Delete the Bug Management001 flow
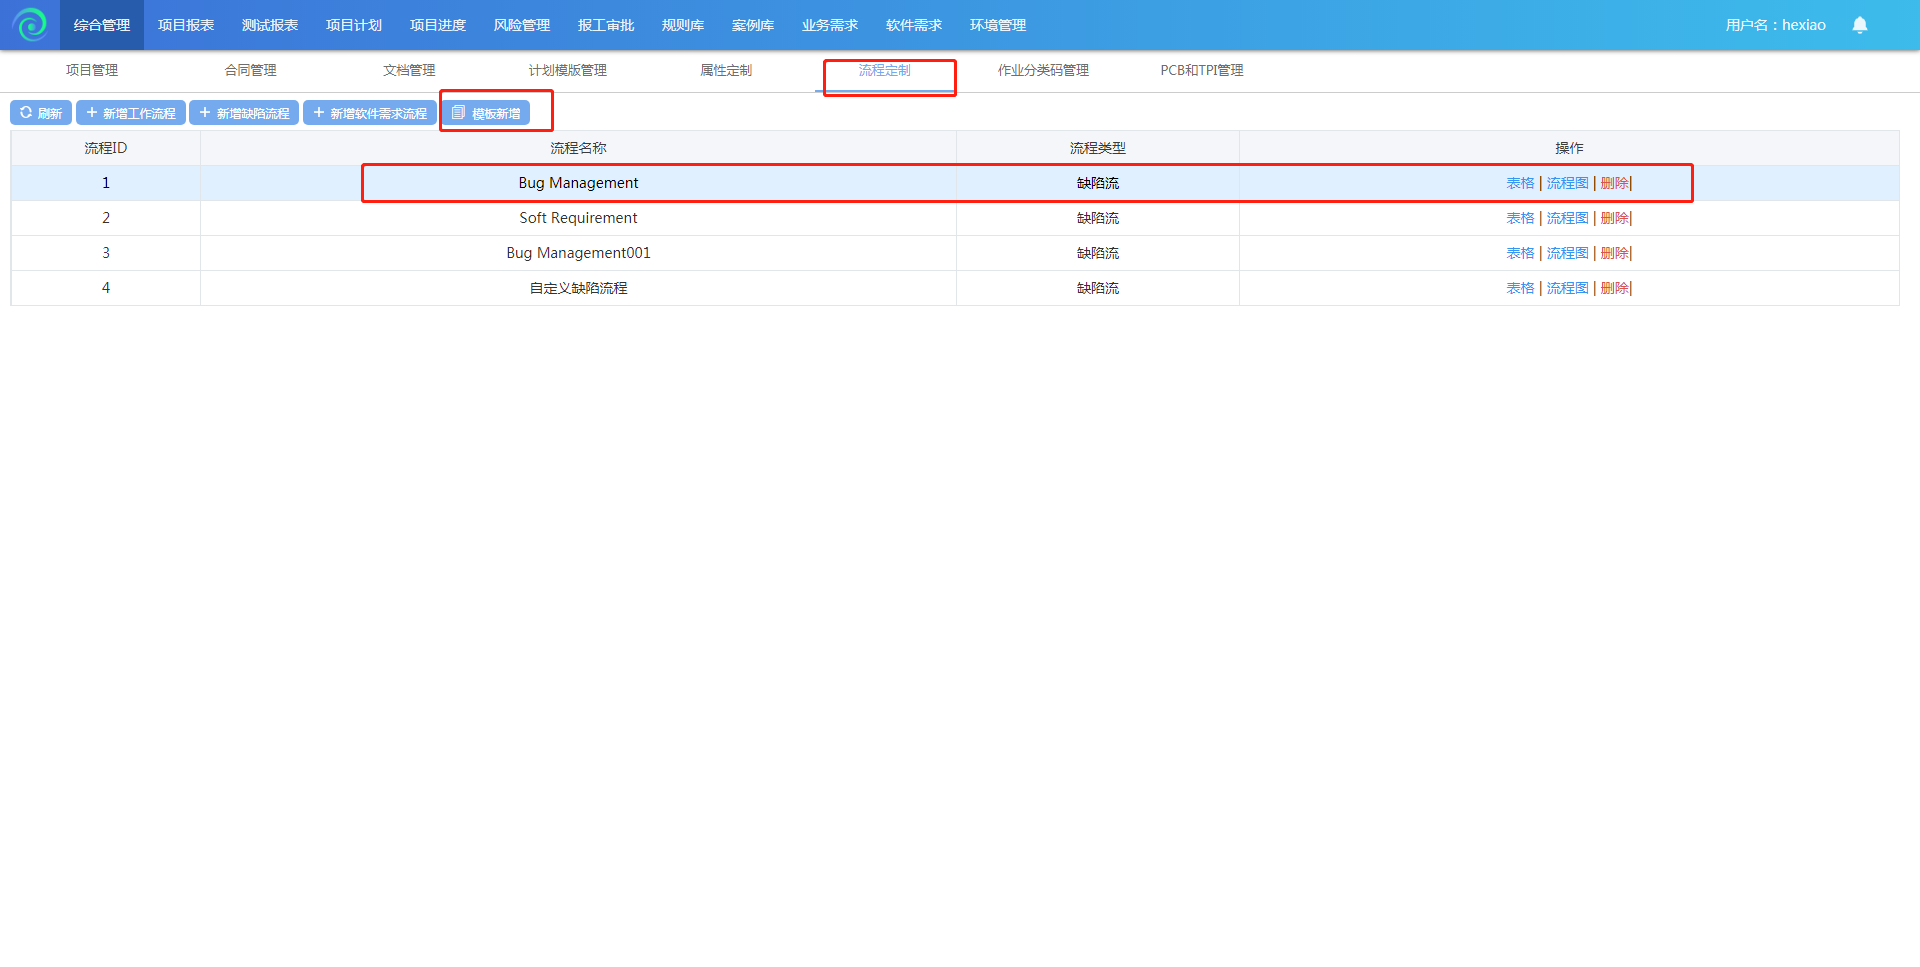The image size is (1920, 967). click(1614, 253)
